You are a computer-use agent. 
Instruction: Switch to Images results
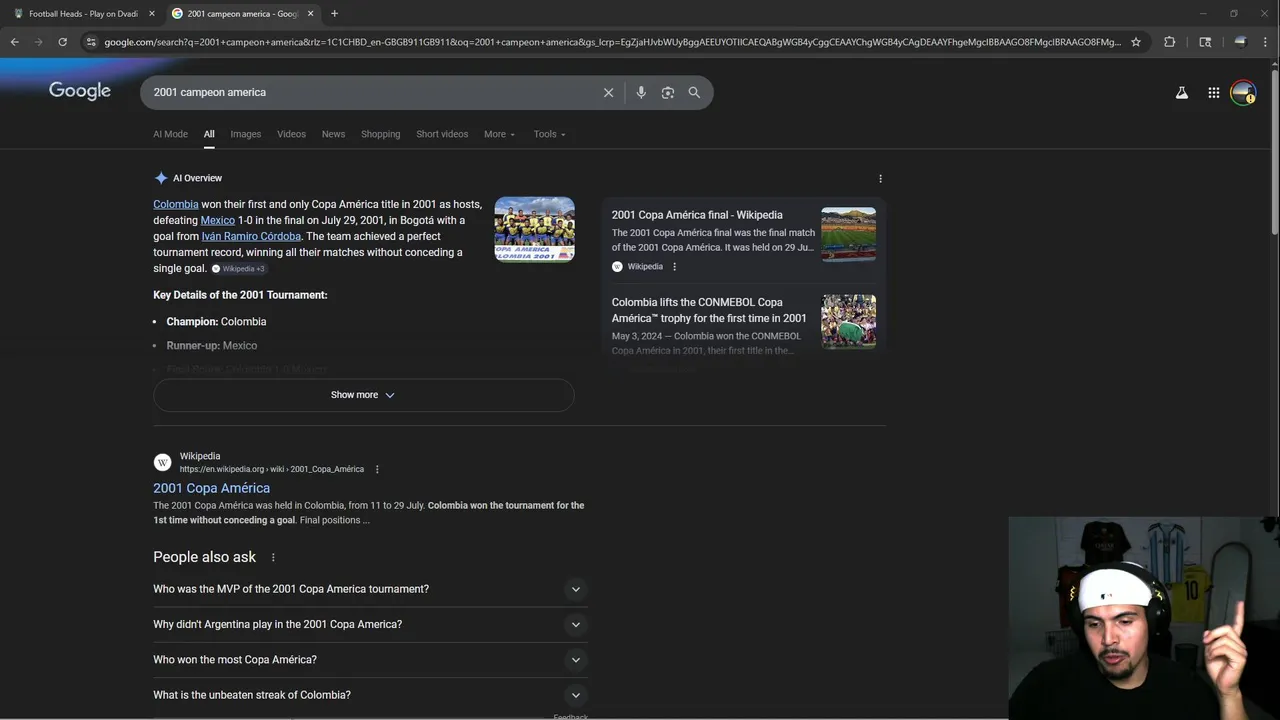tap(245, 134)
